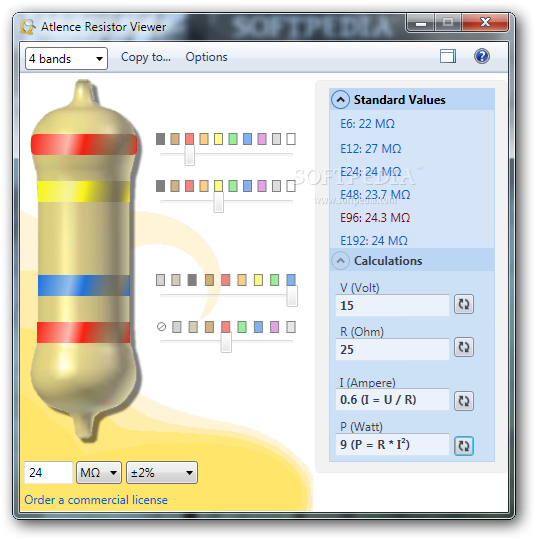Select the E48: 23.7 MΩ standard value
The width and height of the screenshot is (536, 540).
(375, 195)
